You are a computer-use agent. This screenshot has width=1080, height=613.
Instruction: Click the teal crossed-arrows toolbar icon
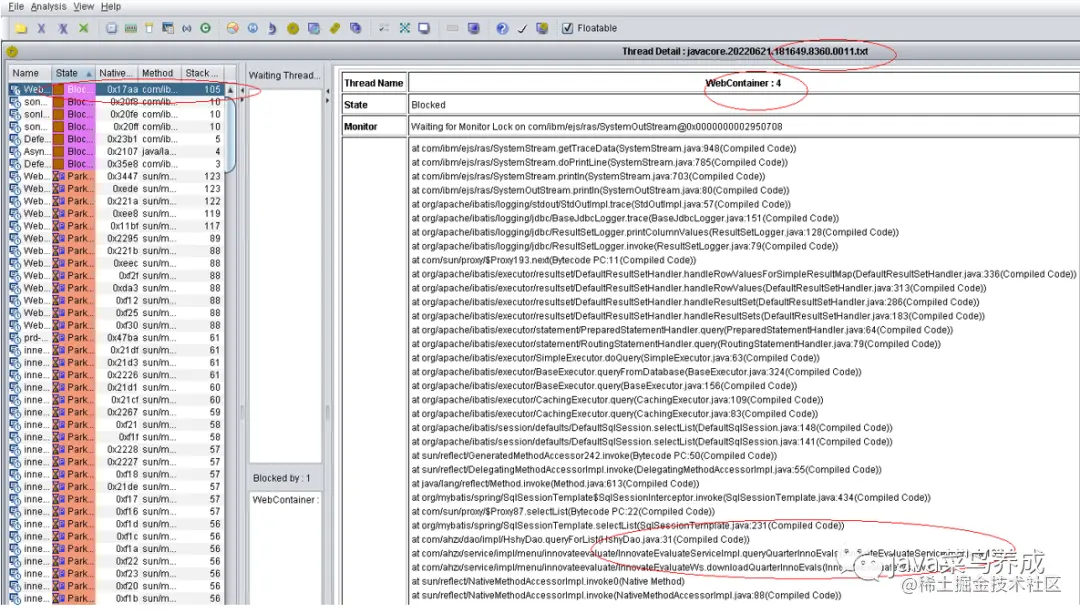coord(404,28)
